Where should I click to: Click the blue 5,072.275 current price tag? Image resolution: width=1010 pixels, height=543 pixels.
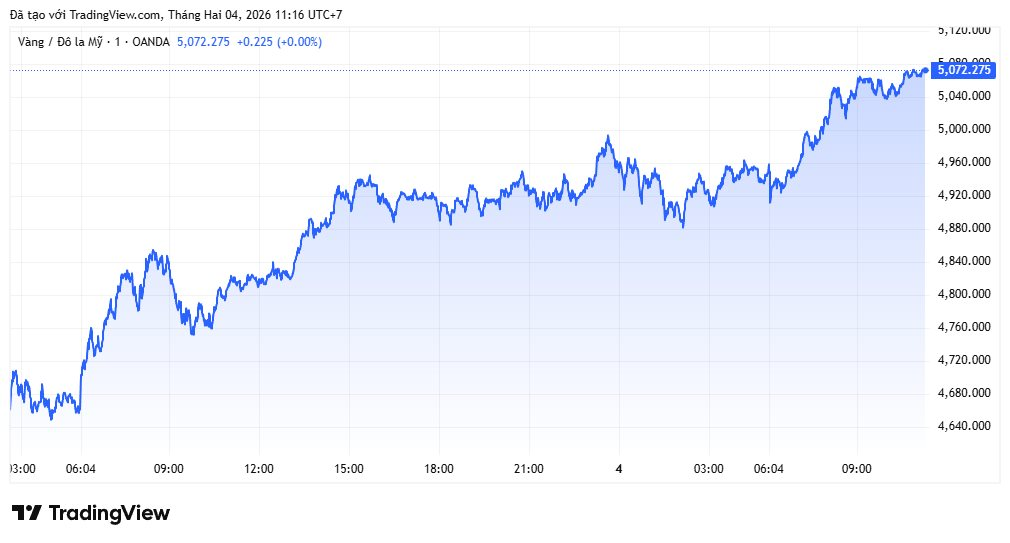point(961,70)
